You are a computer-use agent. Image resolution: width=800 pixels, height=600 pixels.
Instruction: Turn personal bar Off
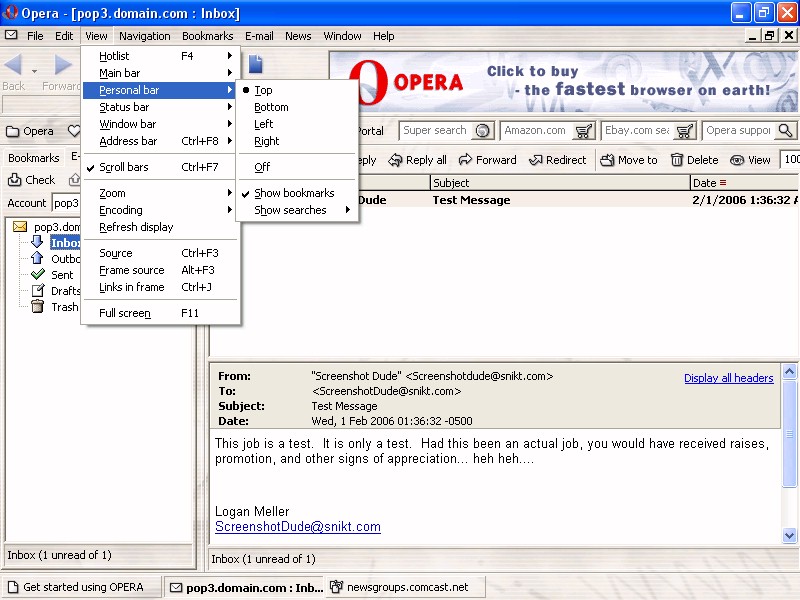click(296, 167)
